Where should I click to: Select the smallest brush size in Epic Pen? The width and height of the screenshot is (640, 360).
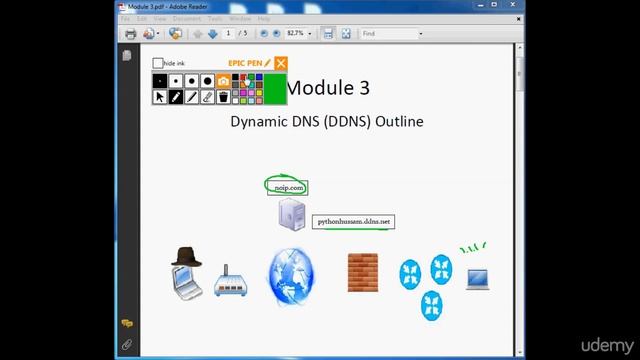160,81
